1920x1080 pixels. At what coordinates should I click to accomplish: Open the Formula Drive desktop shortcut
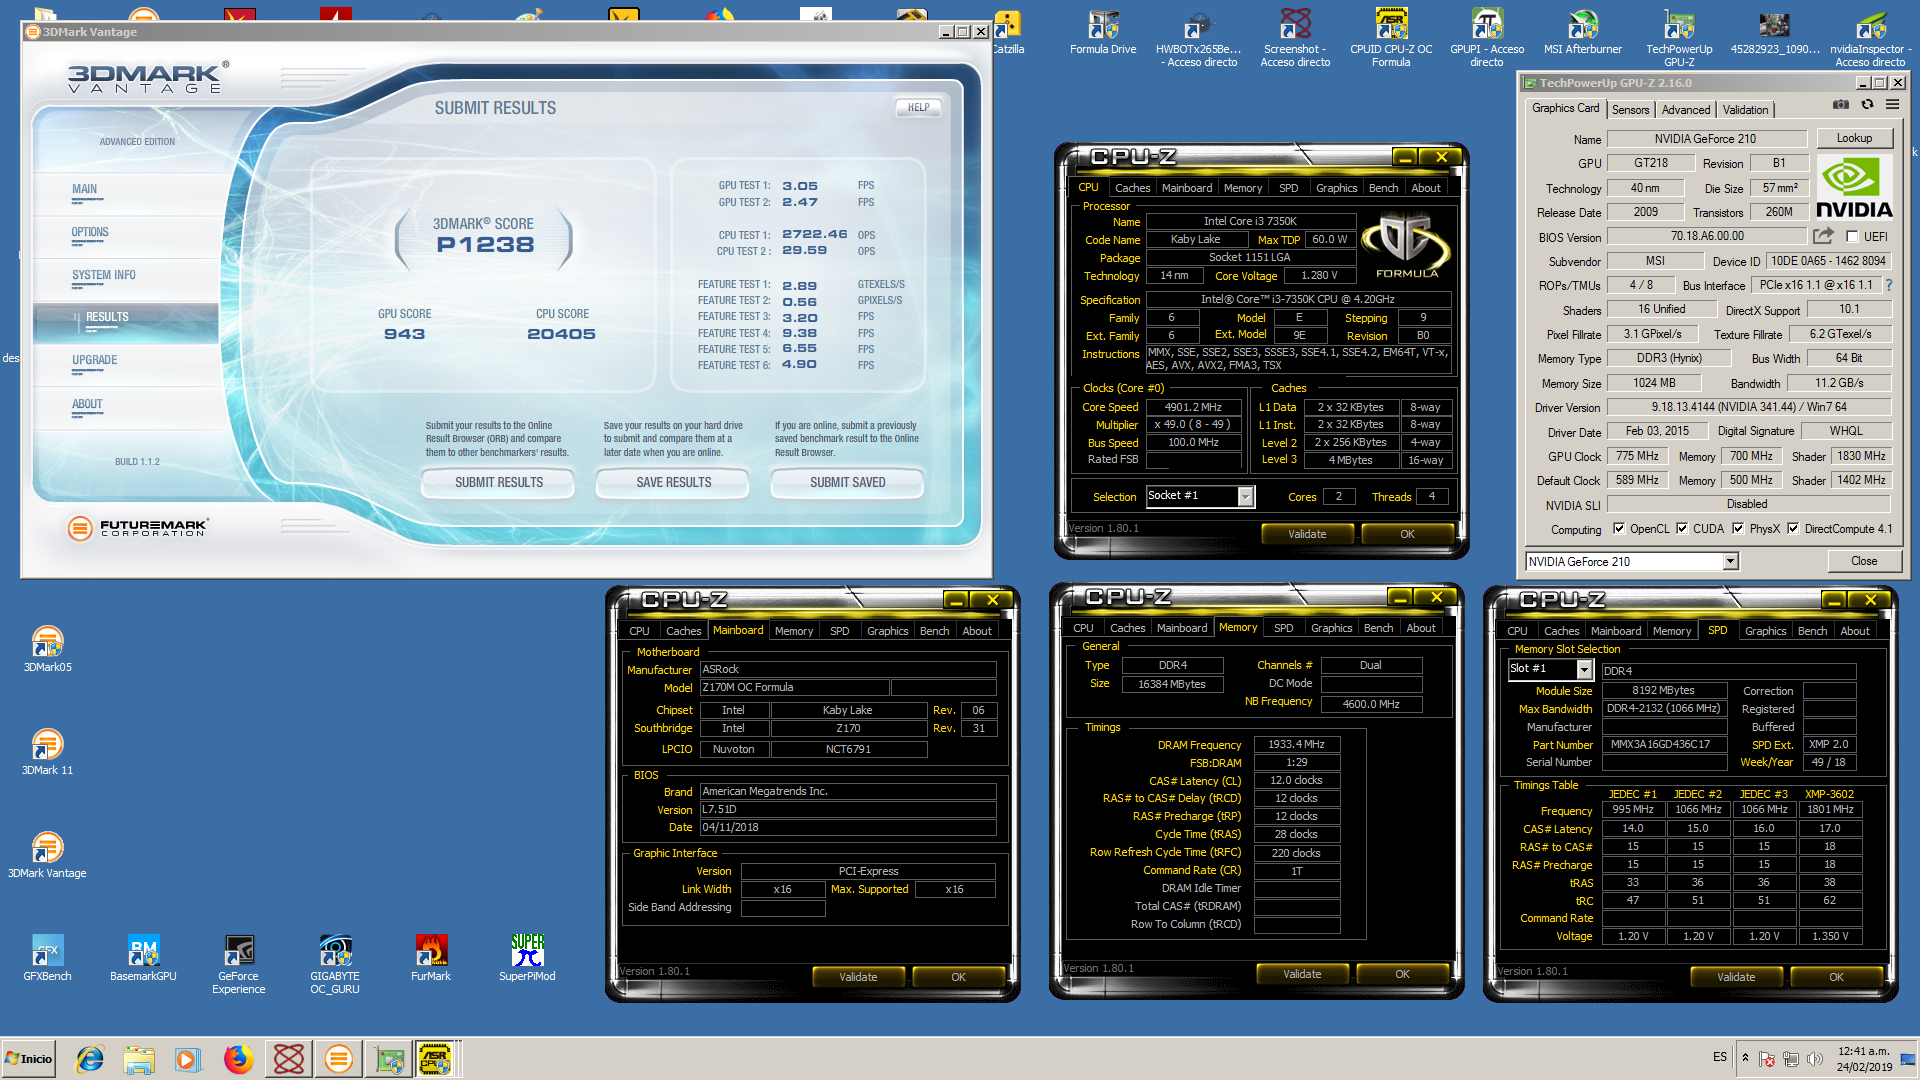pyautogui.click(x=1103, y=32)
